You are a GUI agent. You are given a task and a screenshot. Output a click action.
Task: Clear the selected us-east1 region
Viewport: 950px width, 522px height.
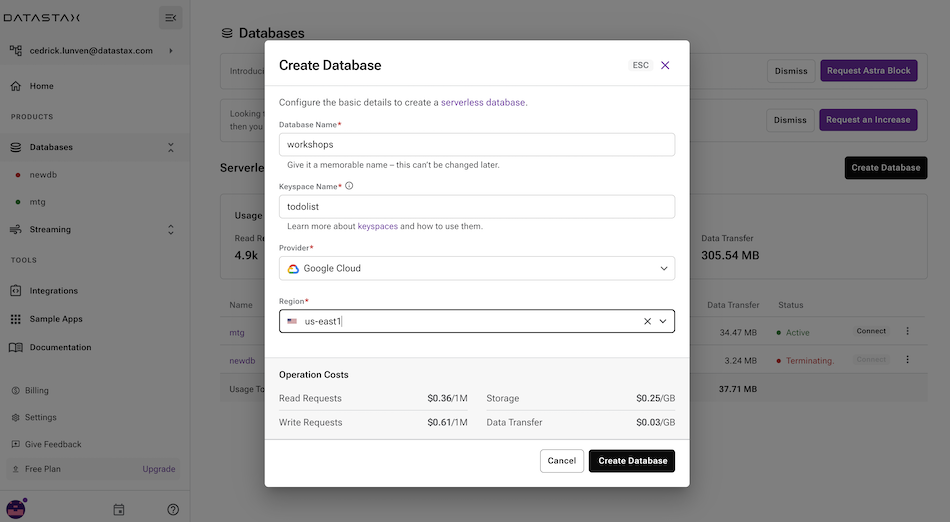pyautogui.click(x=647, y=321)
